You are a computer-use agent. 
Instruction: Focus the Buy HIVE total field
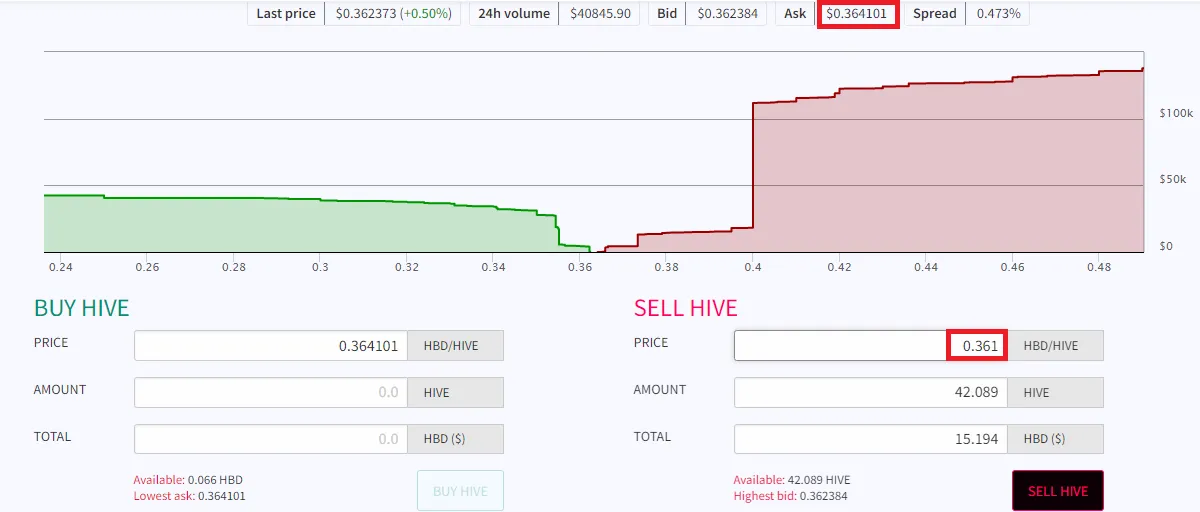click(271, 438)
